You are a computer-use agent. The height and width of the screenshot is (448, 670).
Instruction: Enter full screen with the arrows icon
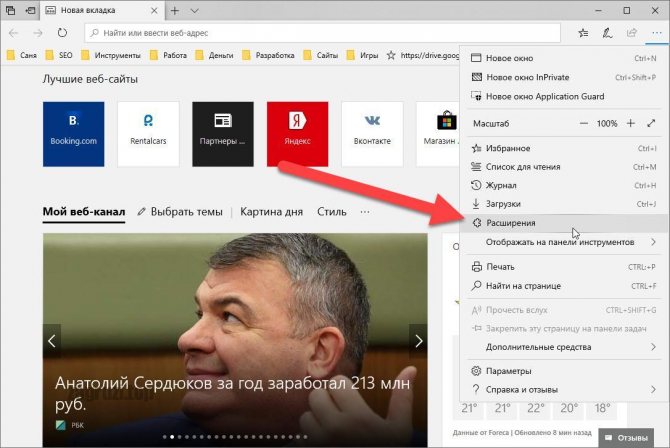coord(651,124)
